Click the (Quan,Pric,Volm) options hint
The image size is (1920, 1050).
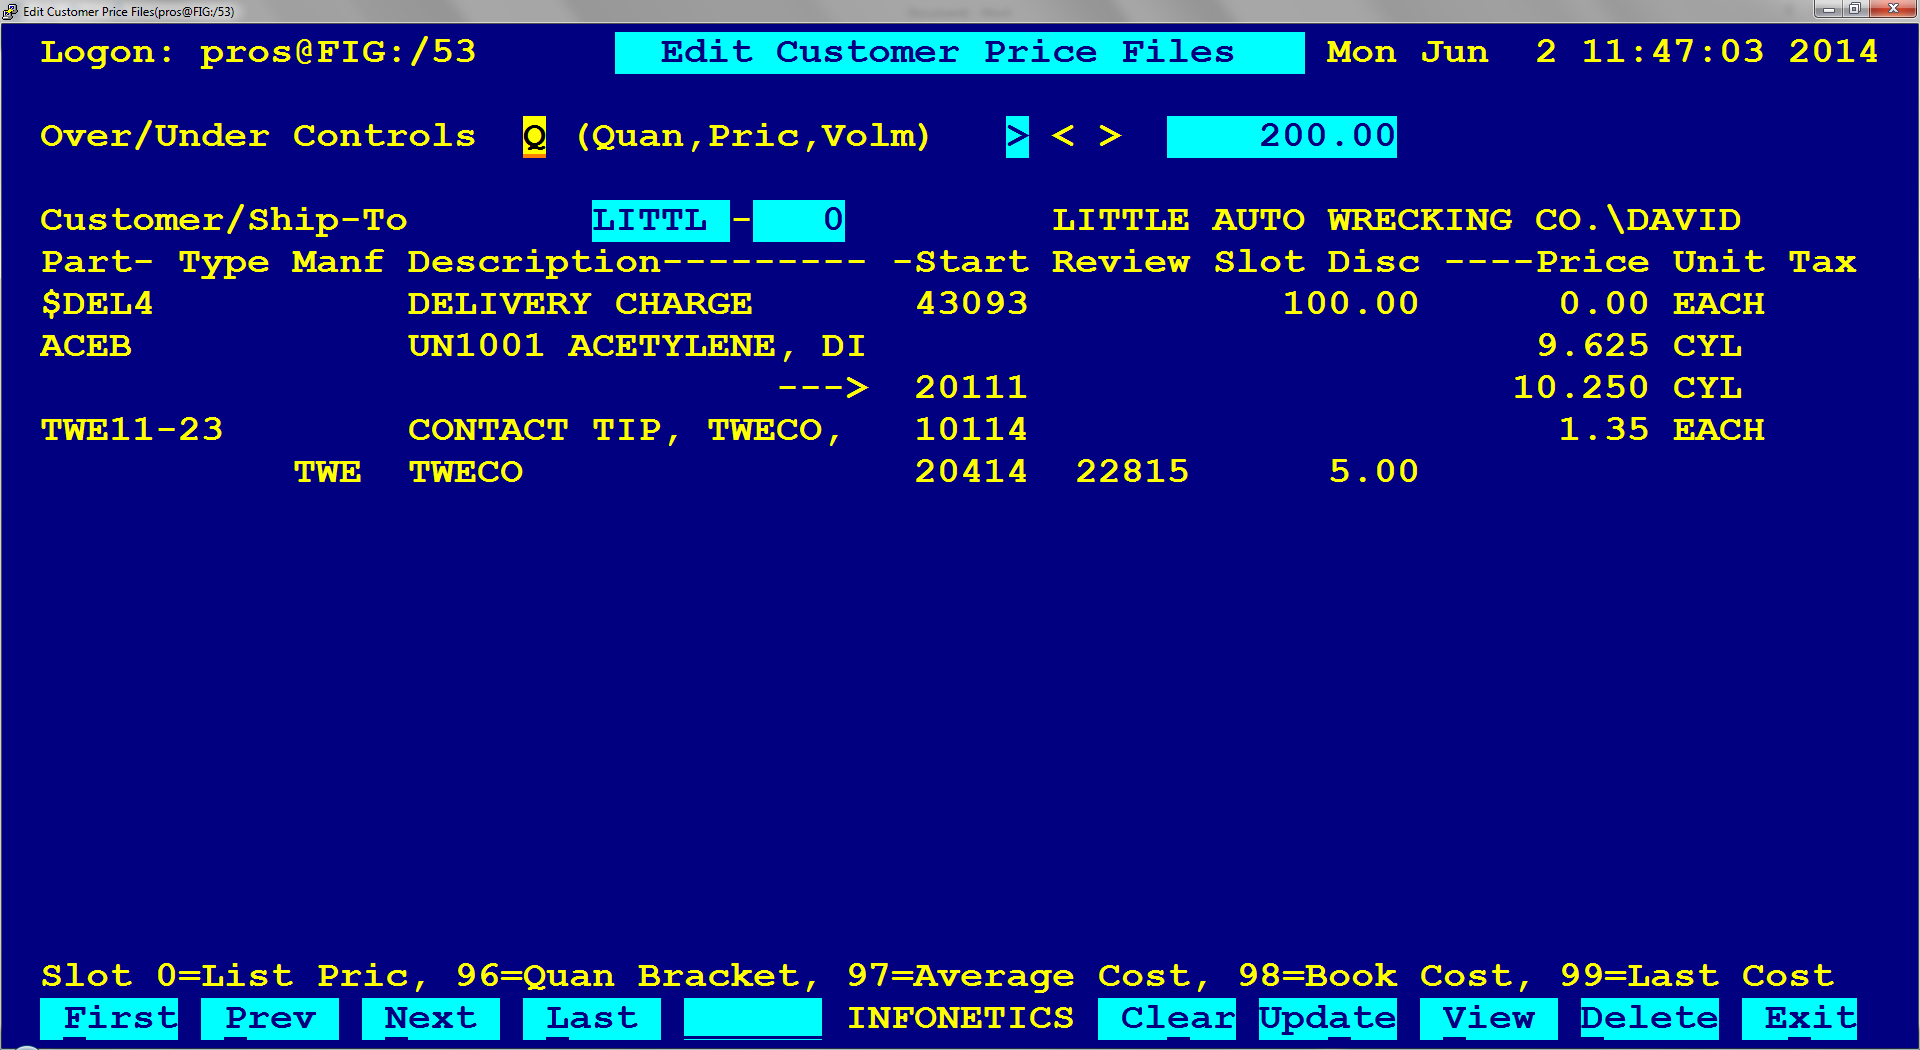pyautogui.click(x=753, y=136)
